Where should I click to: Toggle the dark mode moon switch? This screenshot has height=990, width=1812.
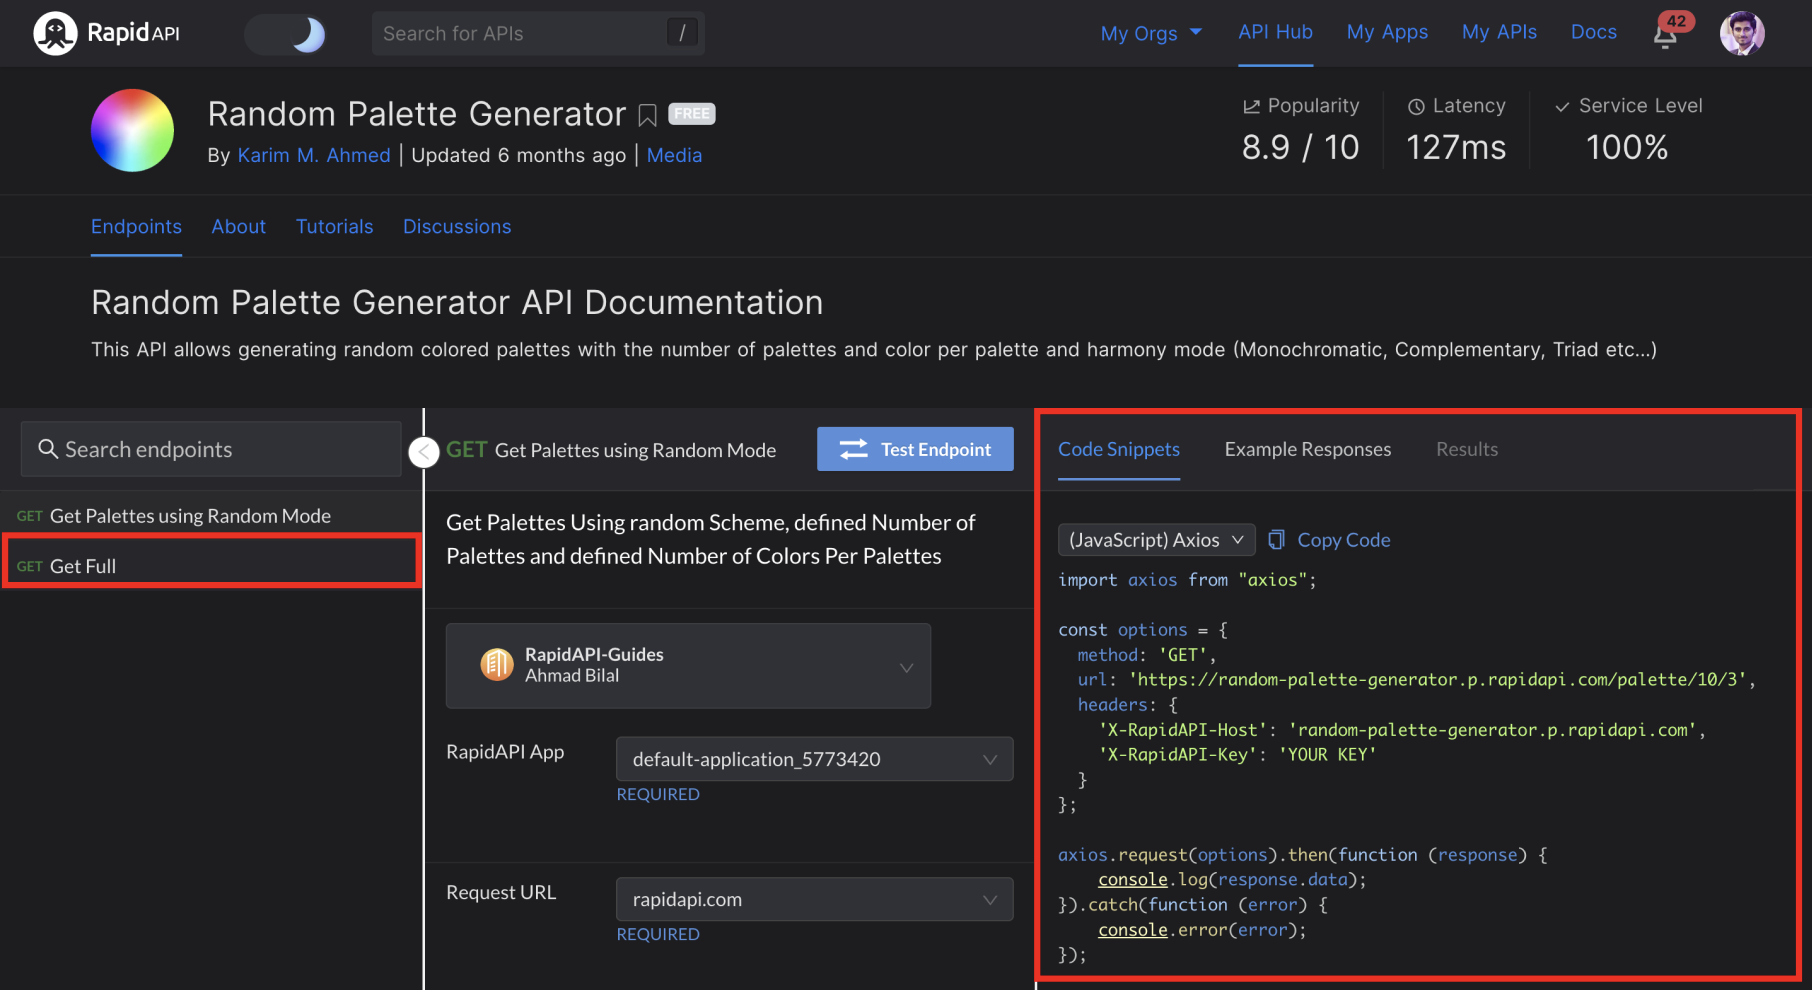pos(286,34)
